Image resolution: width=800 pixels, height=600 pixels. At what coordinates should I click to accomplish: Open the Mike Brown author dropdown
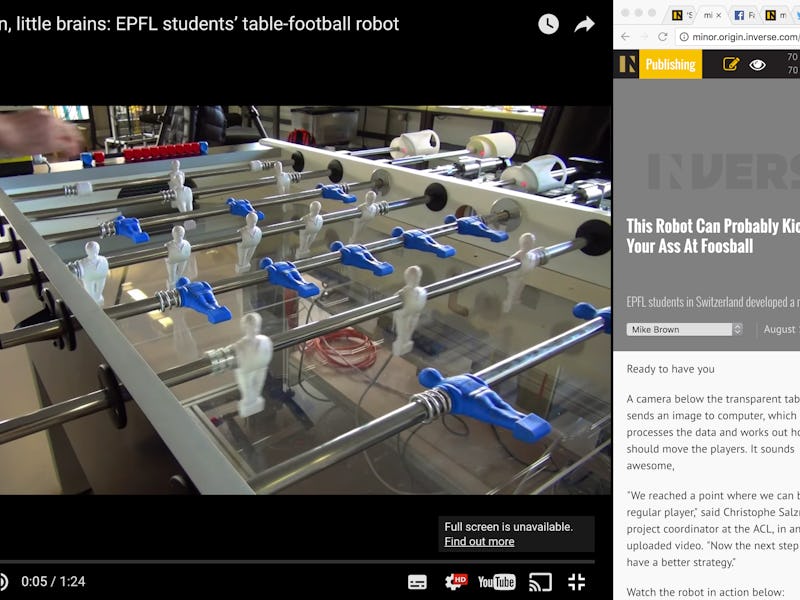tap(684, 330)
